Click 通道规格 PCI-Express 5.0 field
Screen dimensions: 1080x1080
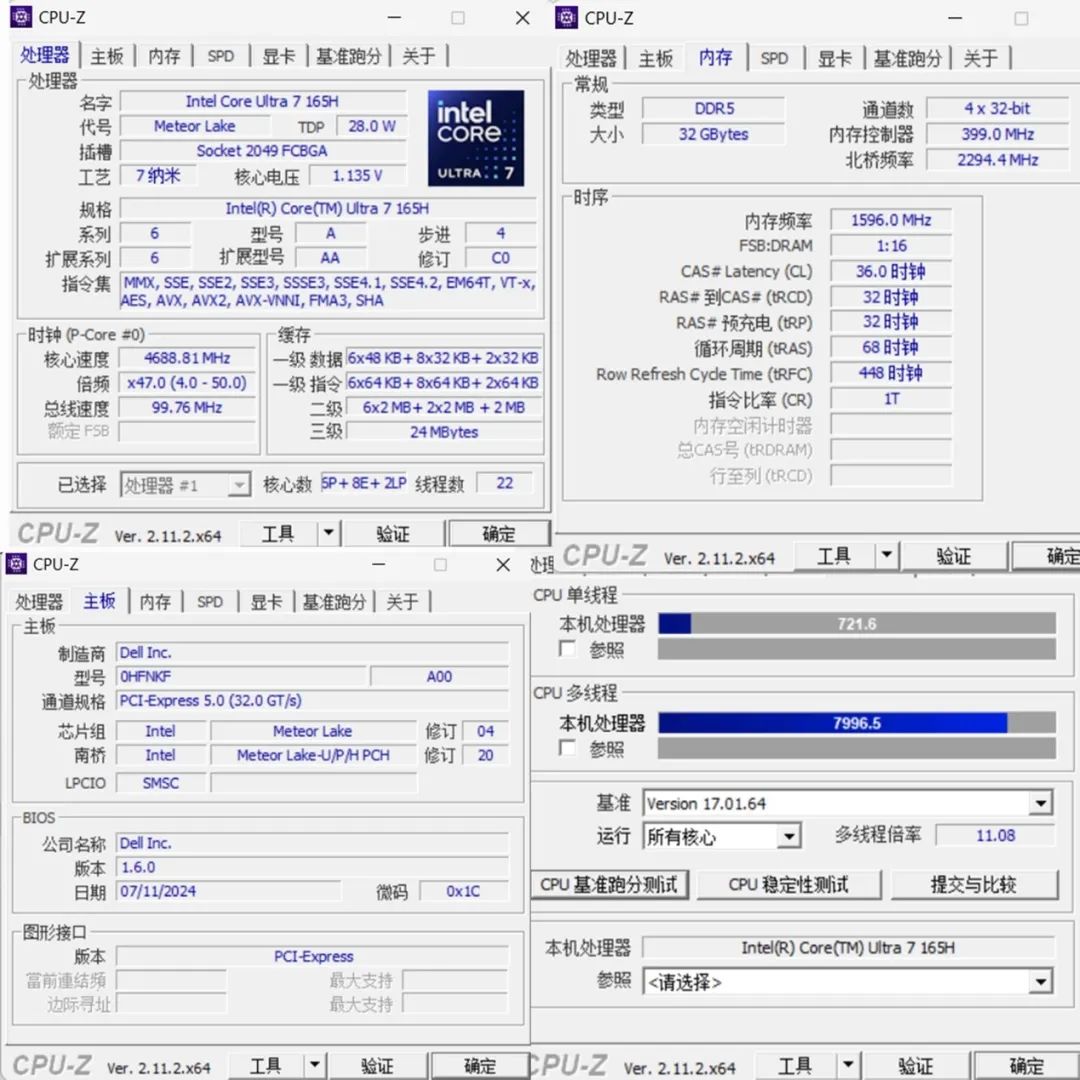pyautogui.click(x=312, y=700)
